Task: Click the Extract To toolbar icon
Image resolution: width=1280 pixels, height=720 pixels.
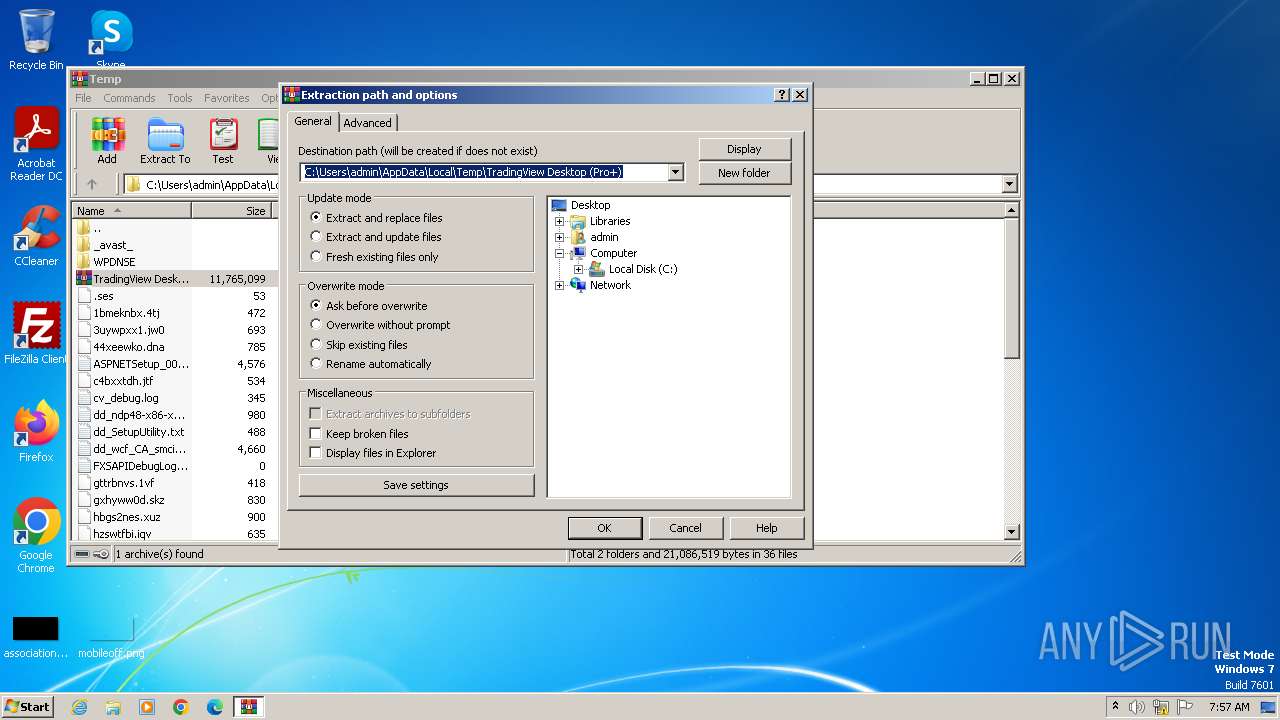Action: click(165, 141)
